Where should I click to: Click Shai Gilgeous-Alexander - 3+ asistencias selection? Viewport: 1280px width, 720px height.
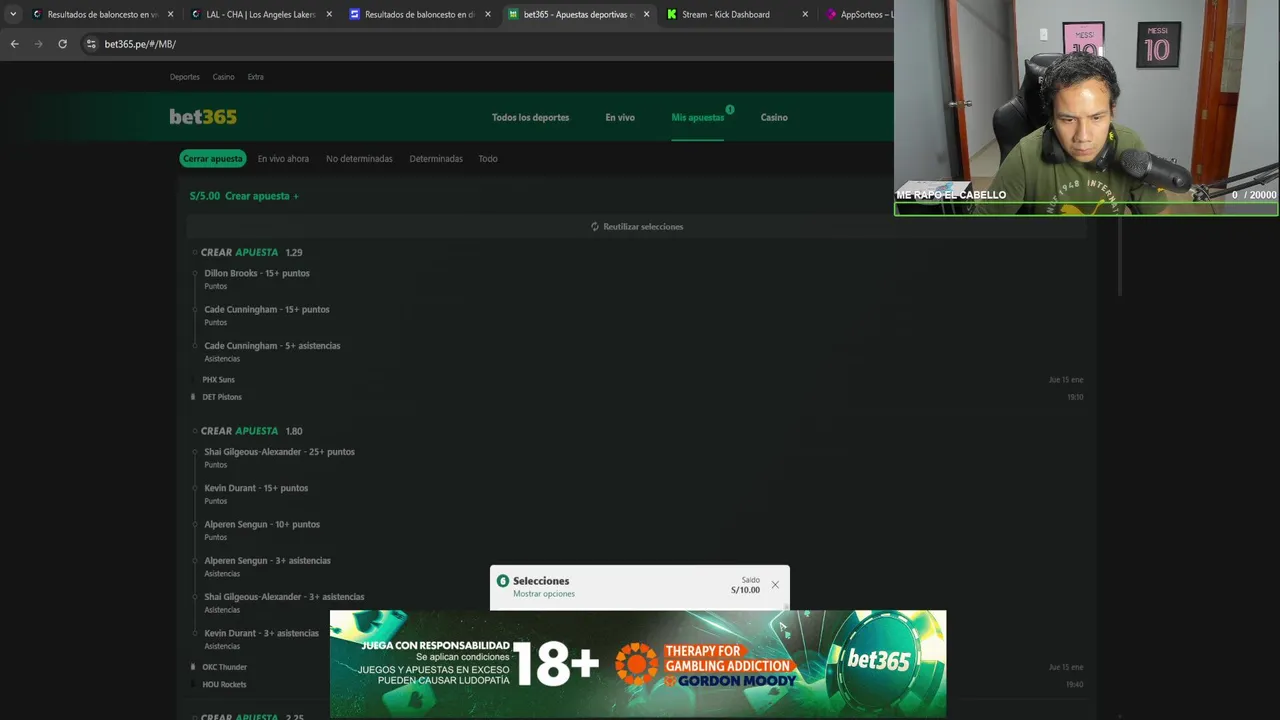284,597
